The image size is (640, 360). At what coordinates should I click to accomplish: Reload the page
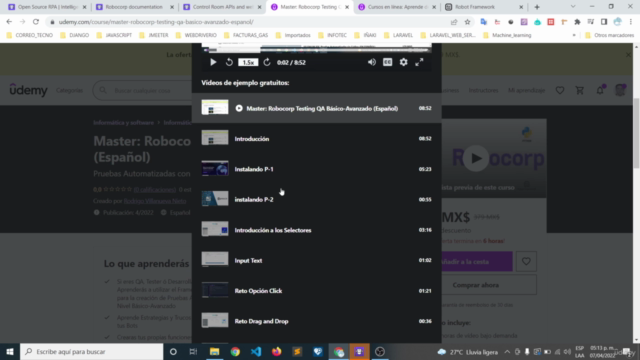pos(36,22)
